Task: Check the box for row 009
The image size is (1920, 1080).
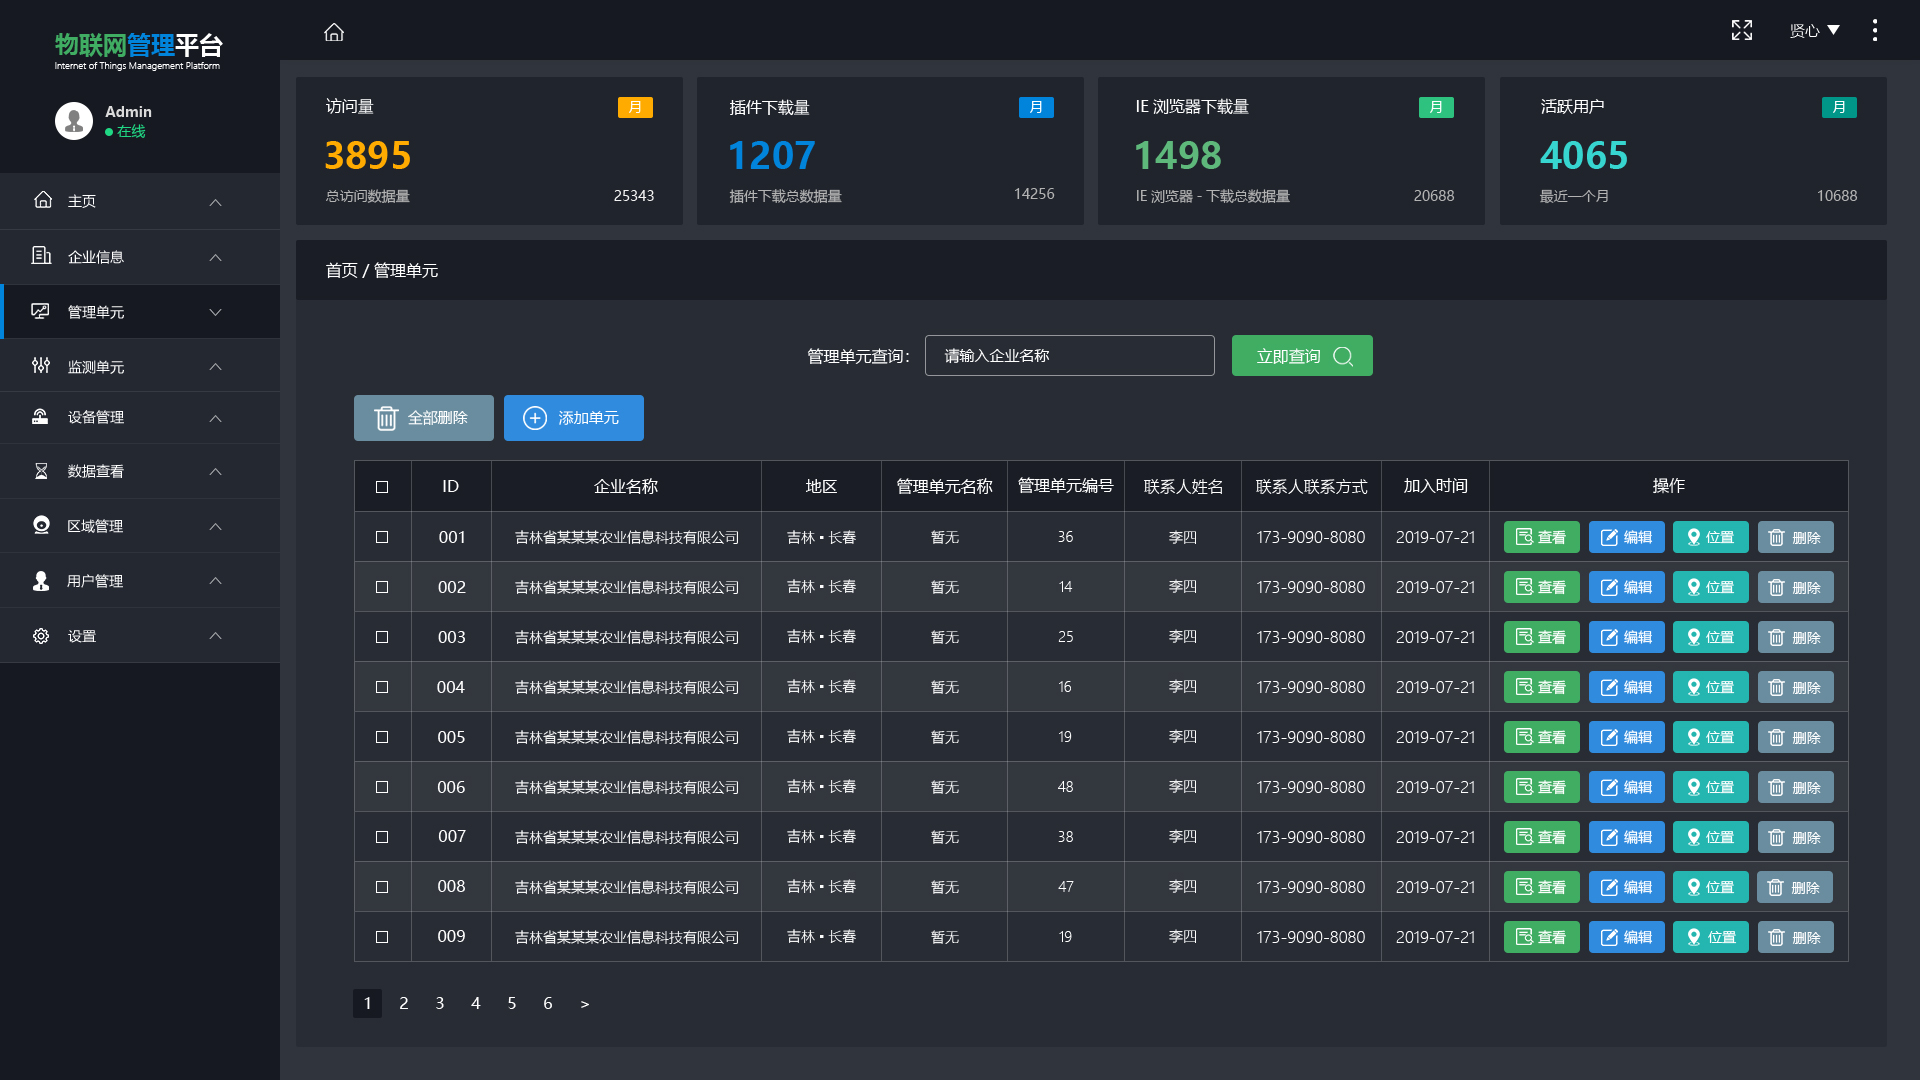Action: 382,937
